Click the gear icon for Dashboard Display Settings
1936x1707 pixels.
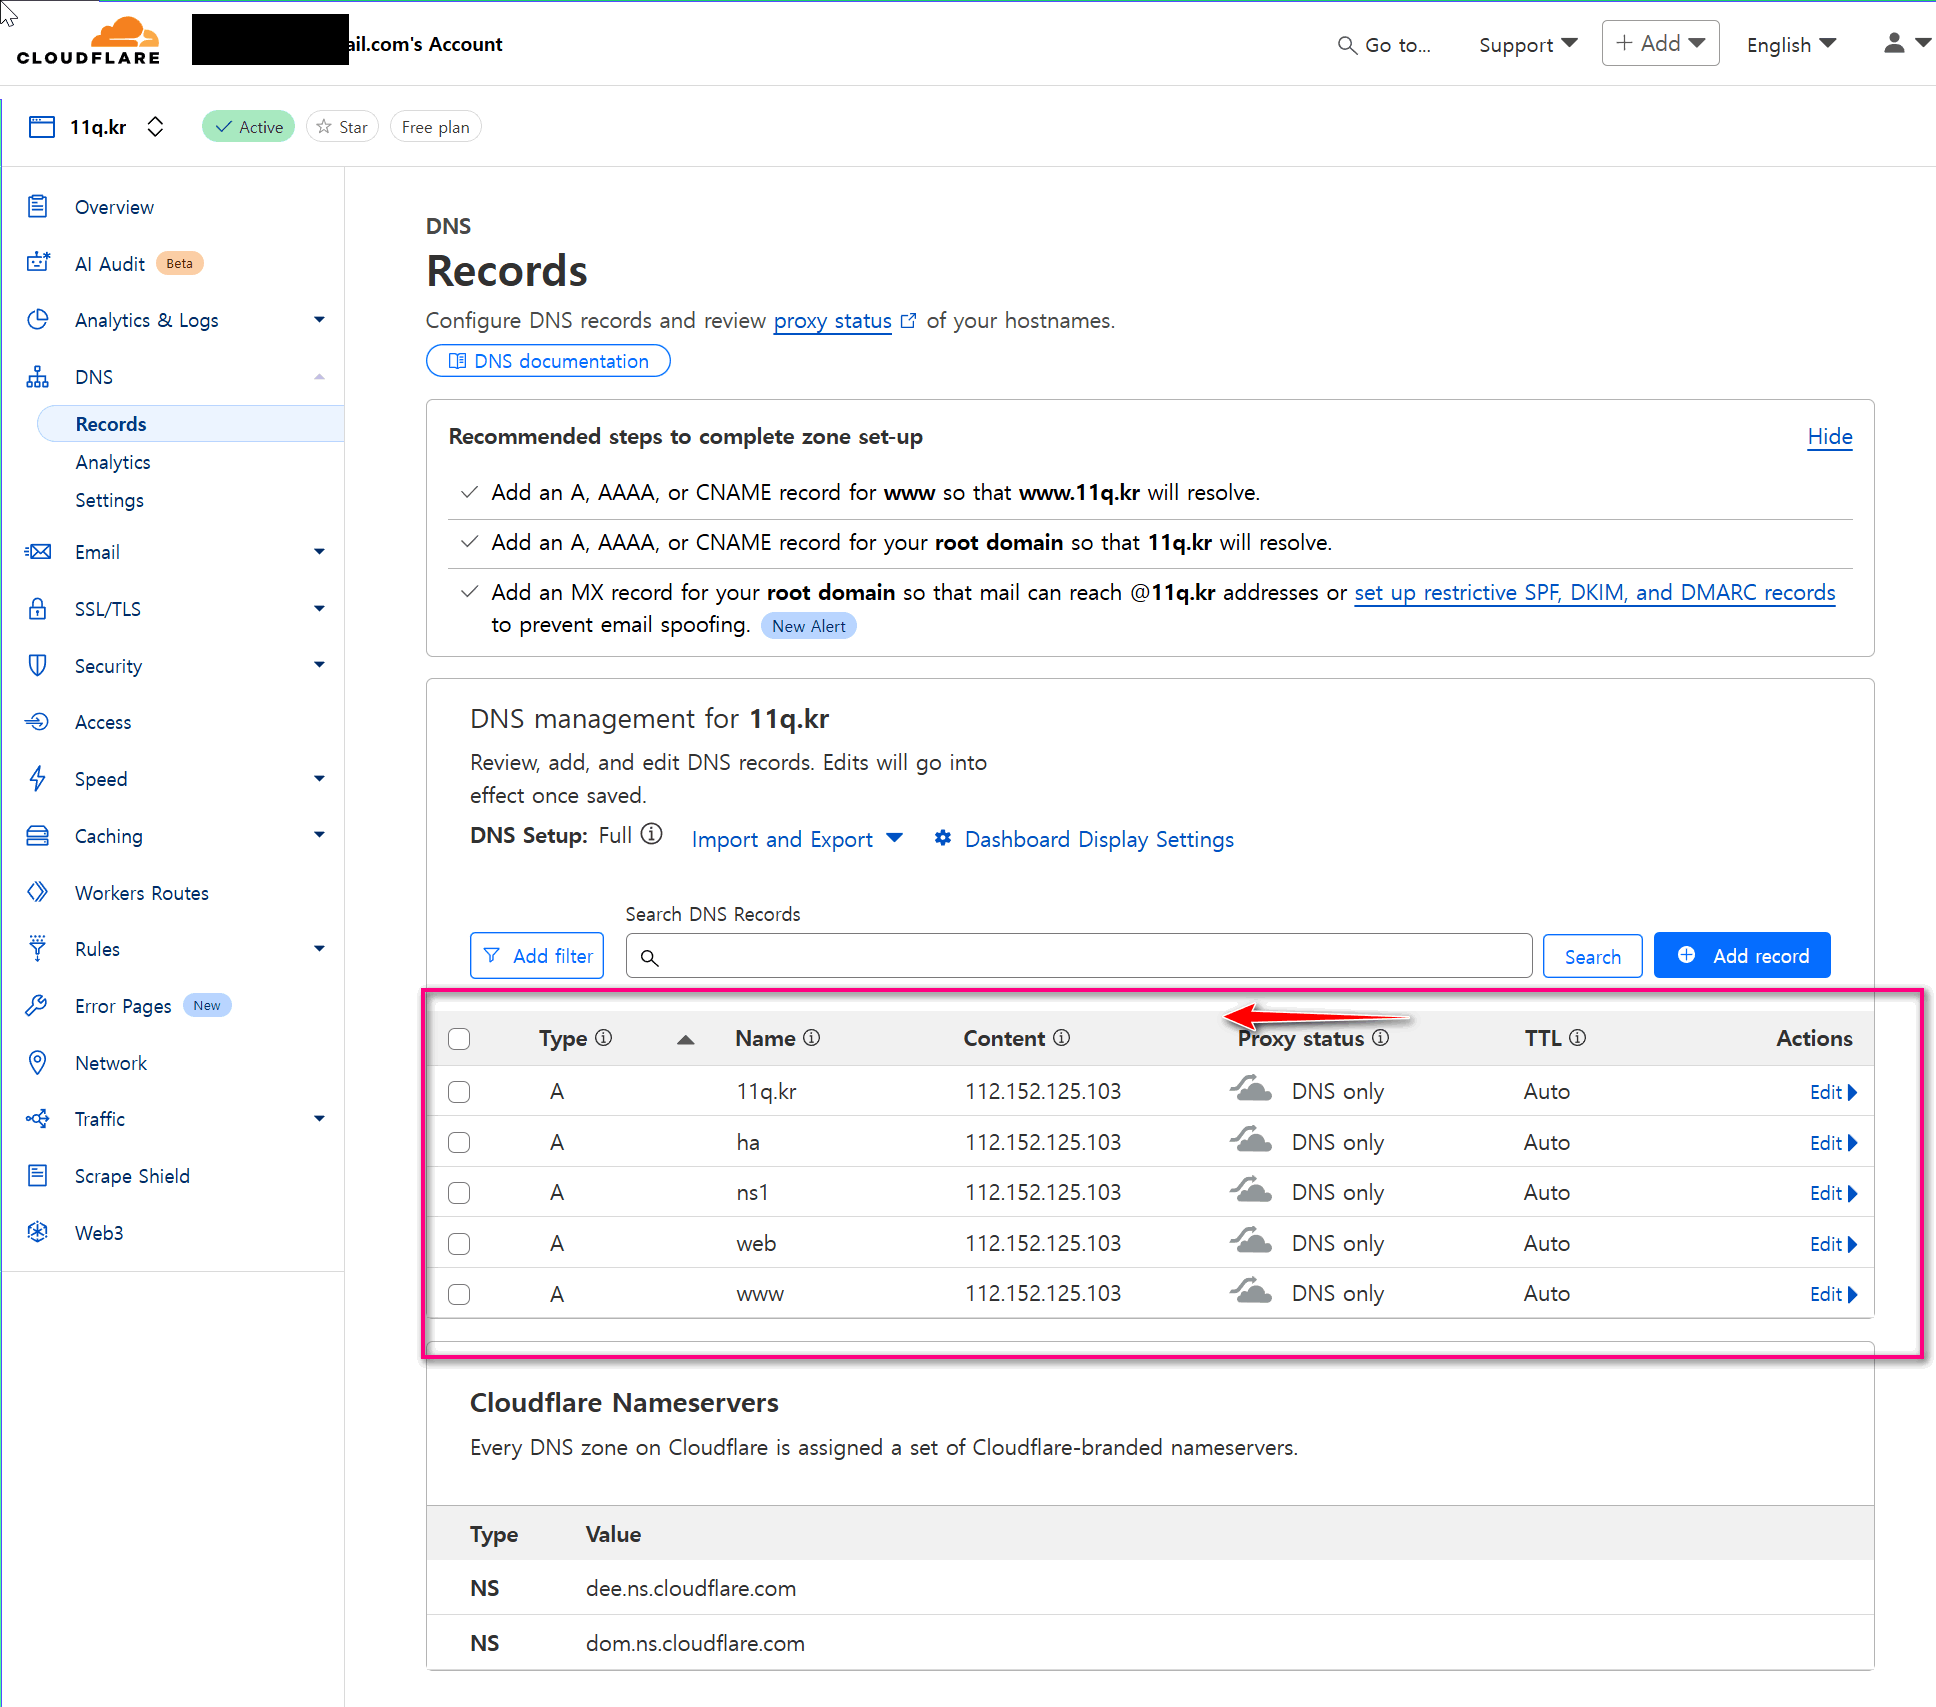(942, 838)
